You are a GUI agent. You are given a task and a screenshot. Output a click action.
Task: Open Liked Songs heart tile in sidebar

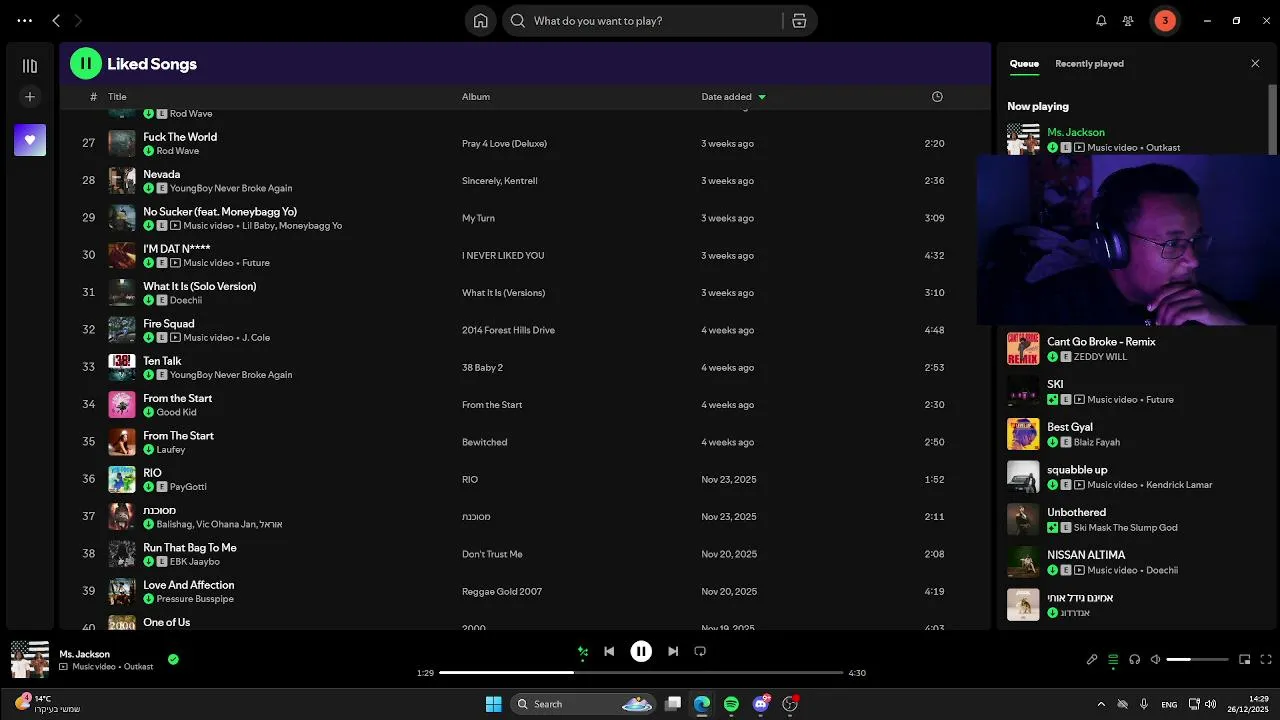30,140
